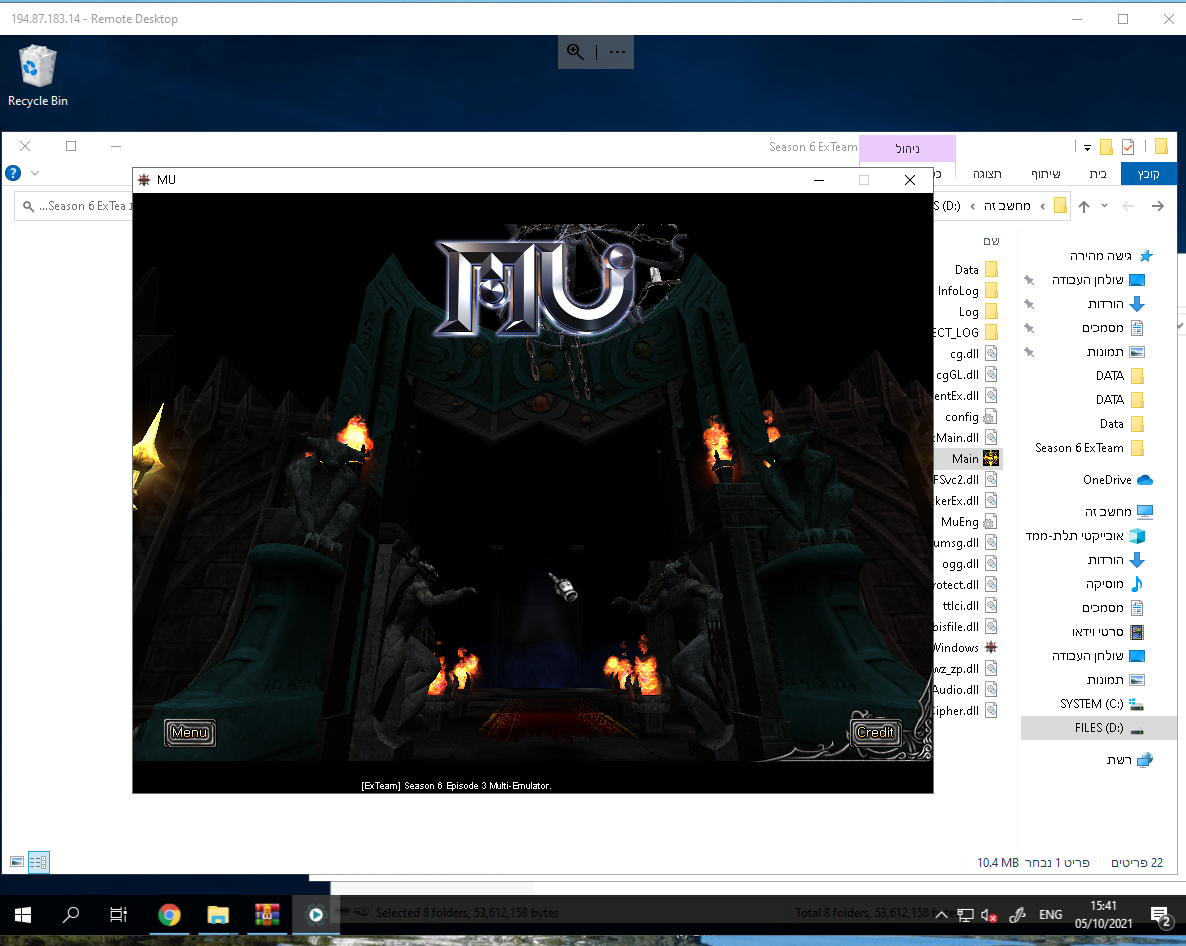Show hidden tray icons chevron
The image size is (1186, 946).
[x=941, y=915]
